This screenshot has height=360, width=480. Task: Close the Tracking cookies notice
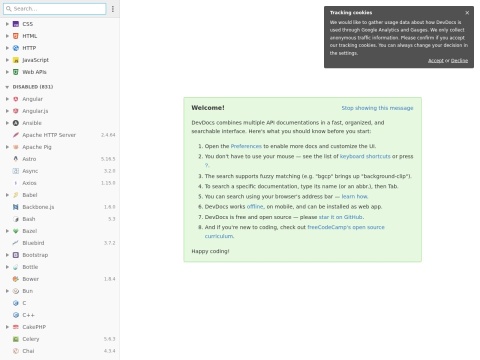click(467, 13)
